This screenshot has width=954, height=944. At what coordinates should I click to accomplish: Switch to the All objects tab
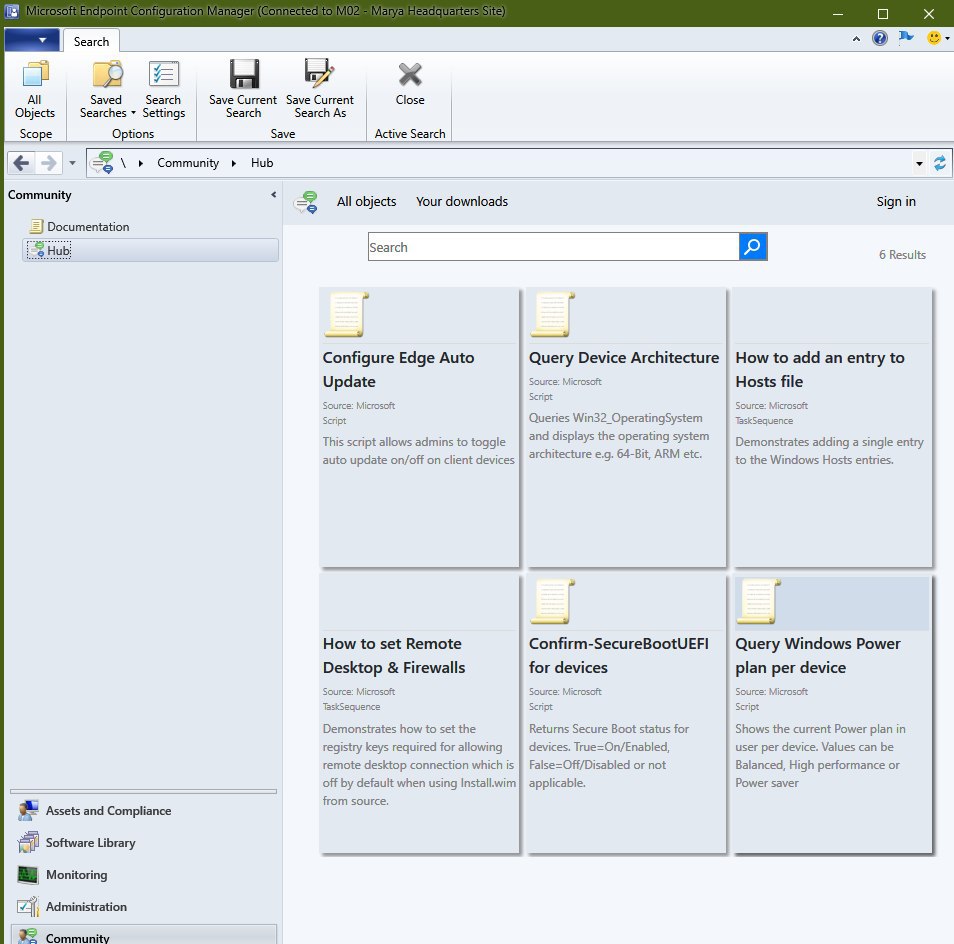(x=366, y=201)
